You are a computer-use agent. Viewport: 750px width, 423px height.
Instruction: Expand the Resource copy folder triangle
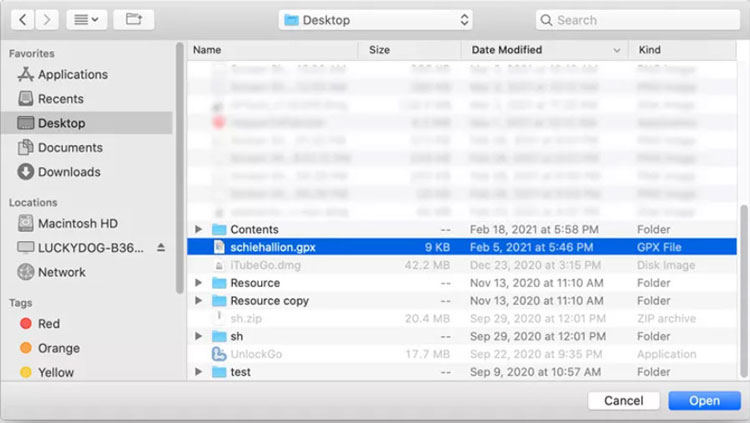pos(198,301)
